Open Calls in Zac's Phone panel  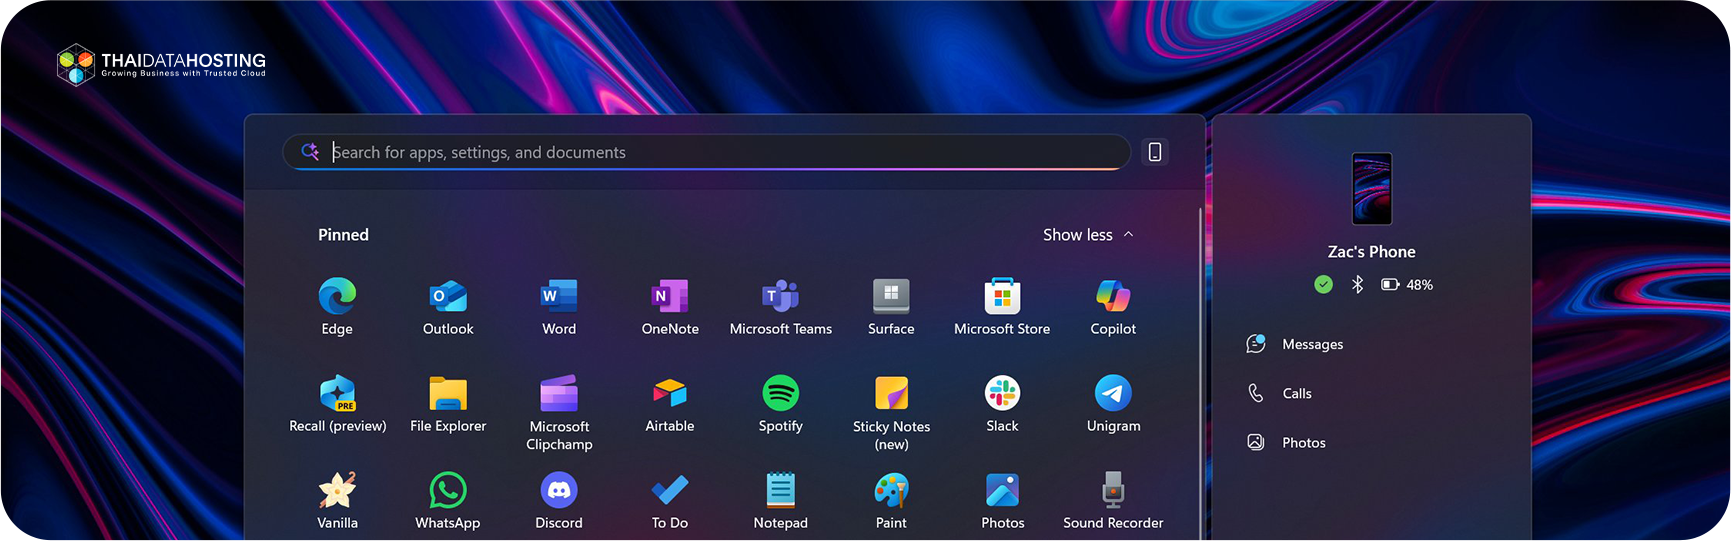click(1279, 393)
